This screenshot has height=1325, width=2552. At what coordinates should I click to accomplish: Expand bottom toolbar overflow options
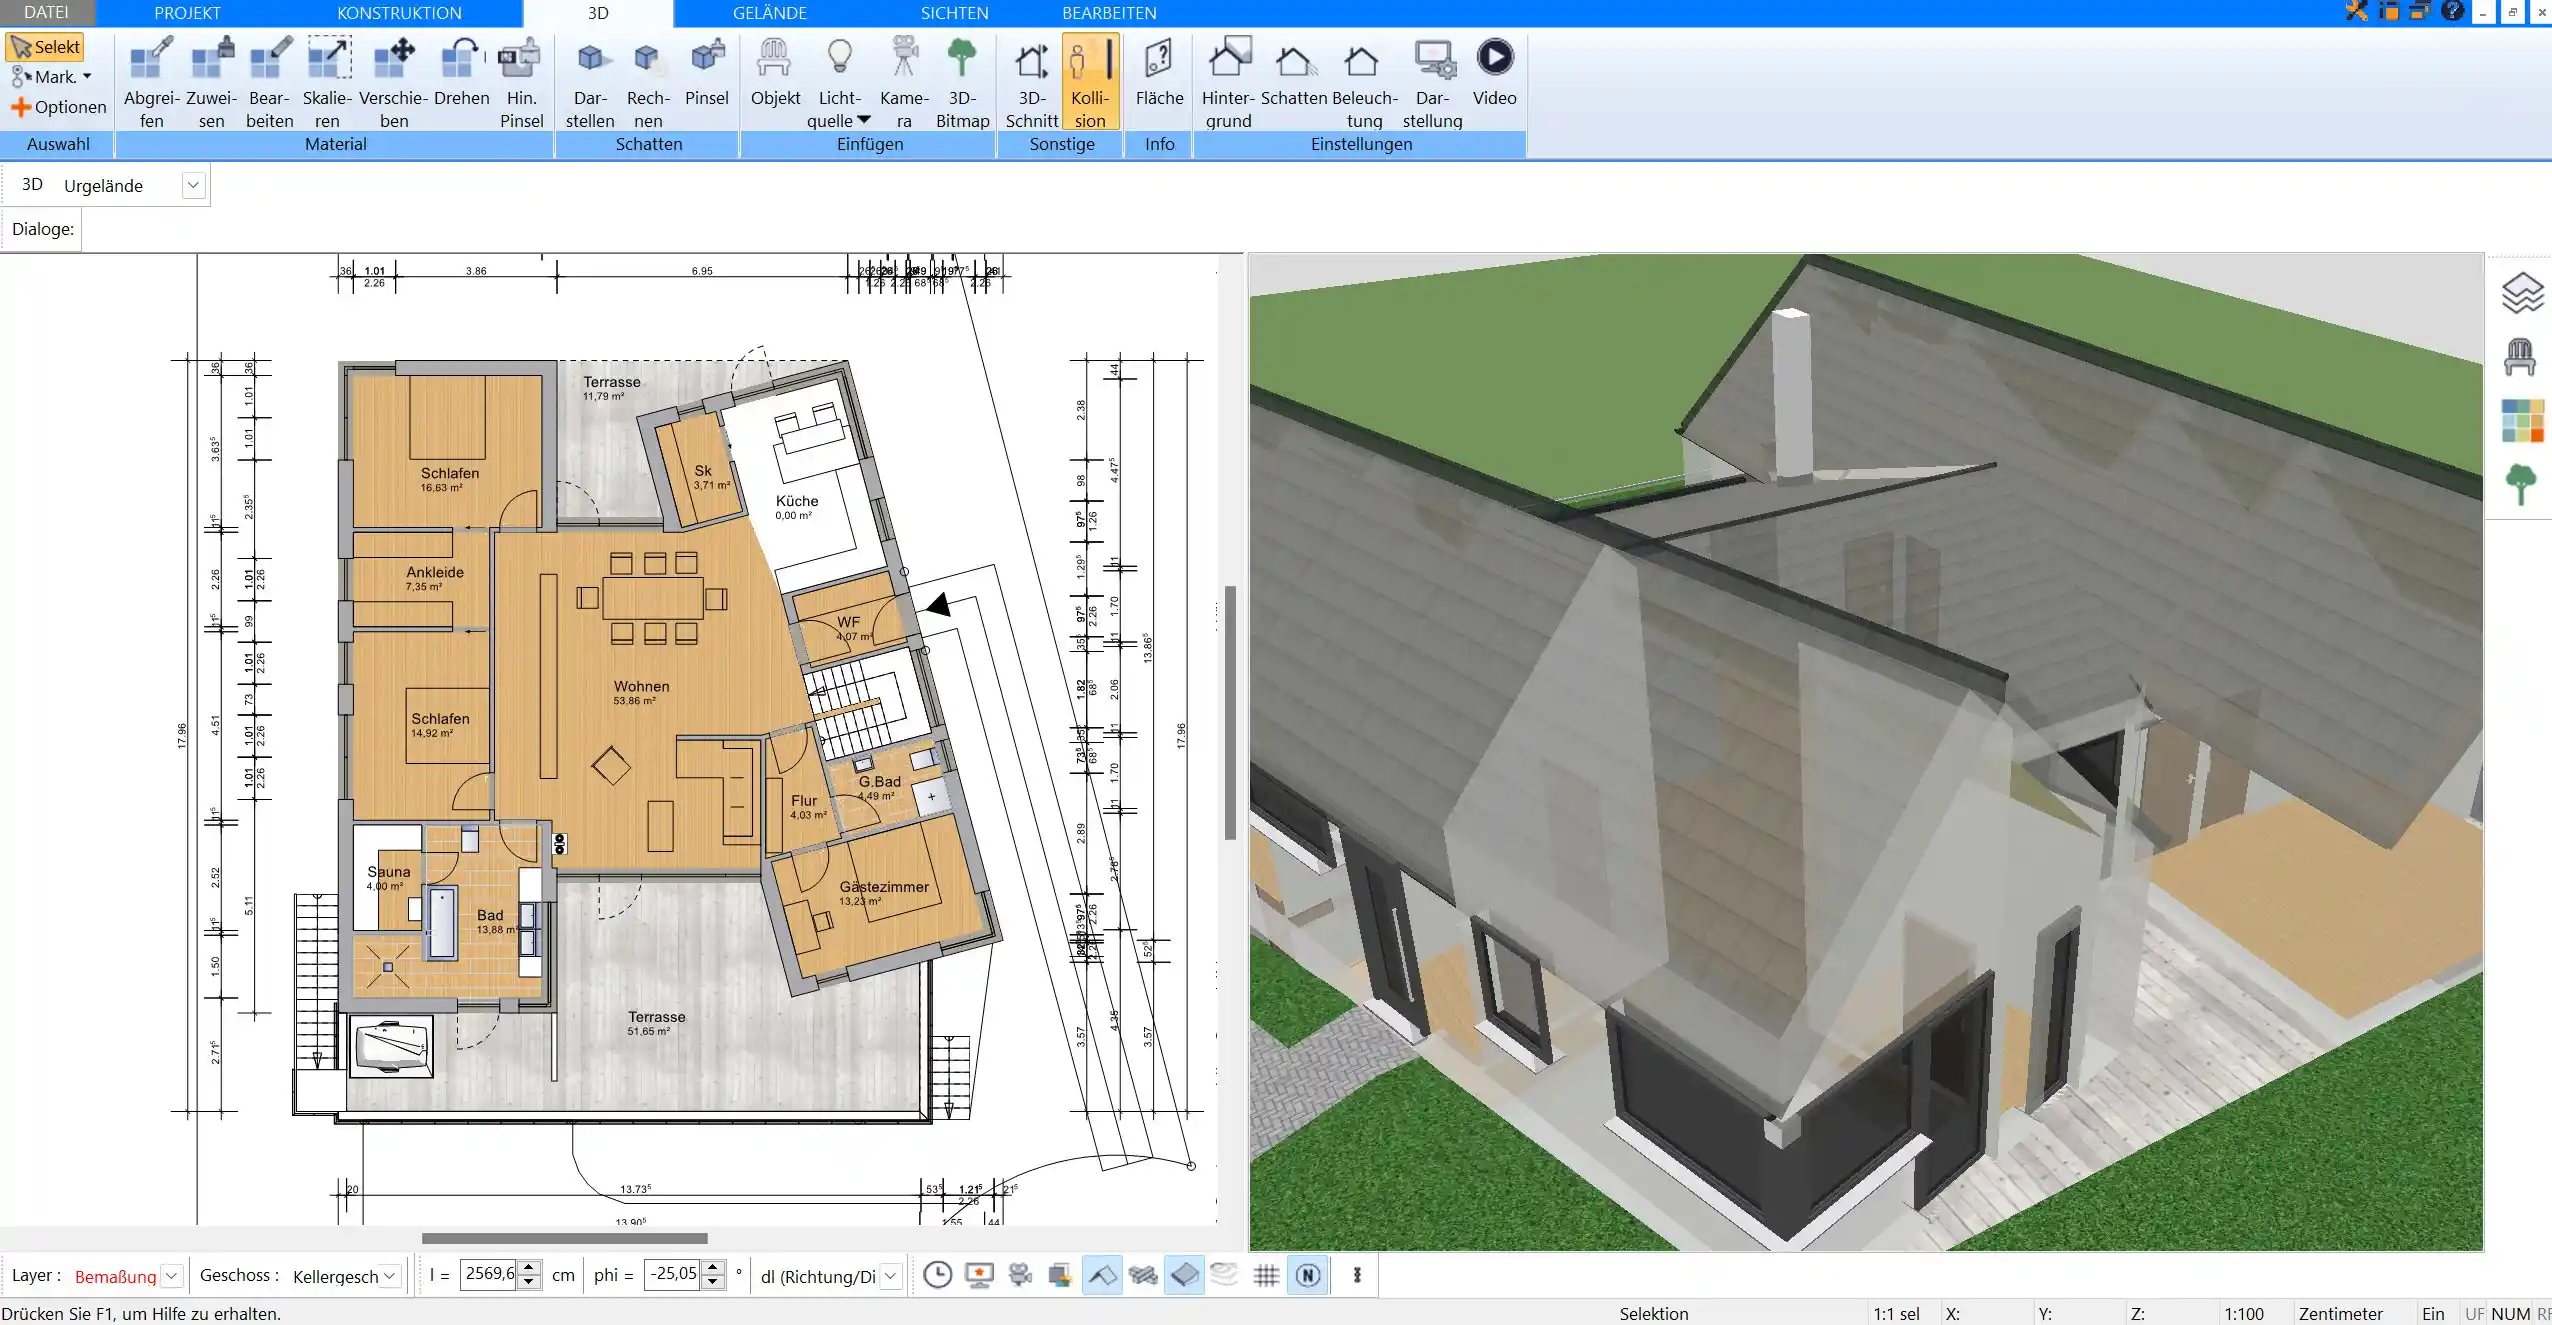[1357, 1275]
